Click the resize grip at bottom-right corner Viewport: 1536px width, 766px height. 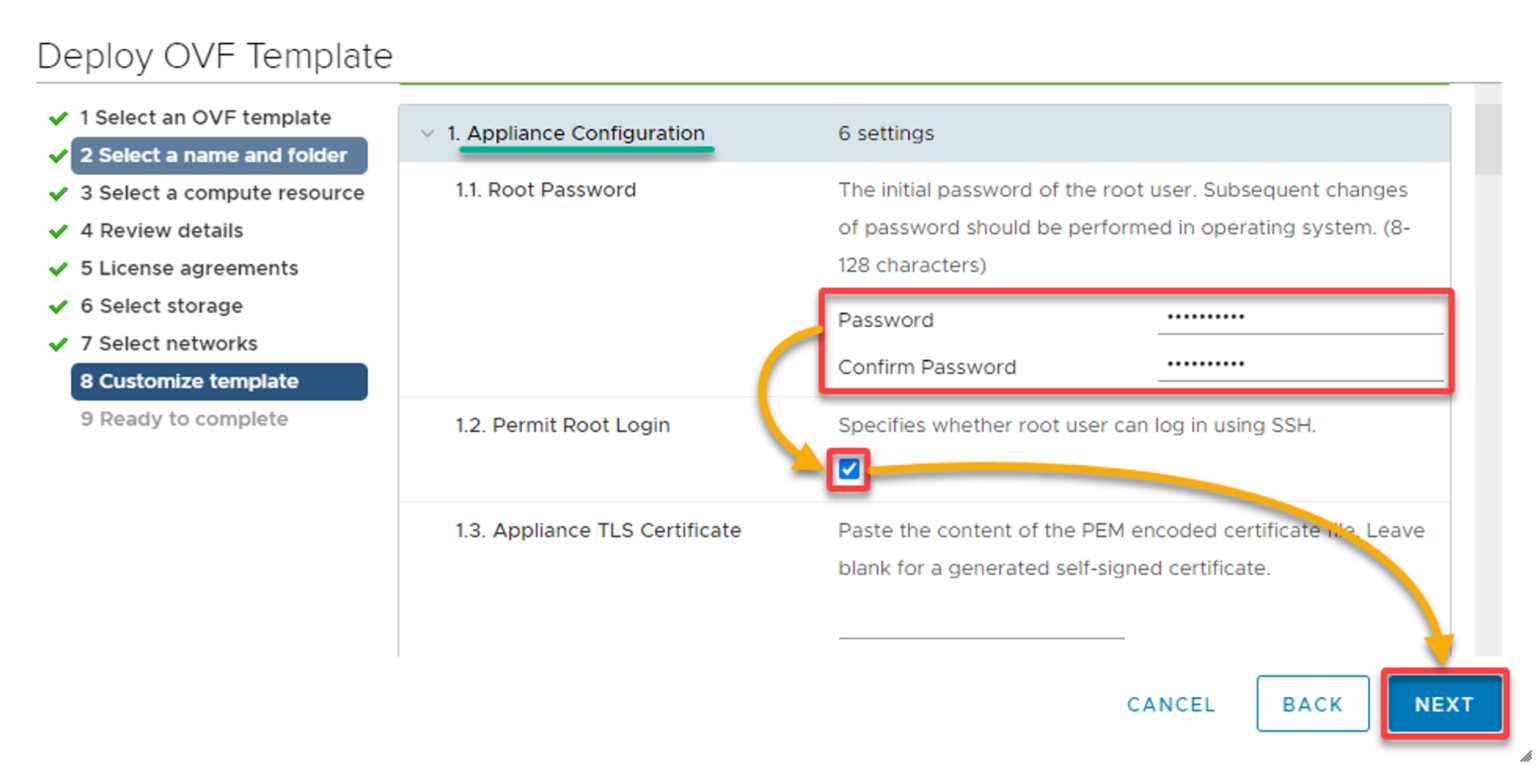[1527, 757]
